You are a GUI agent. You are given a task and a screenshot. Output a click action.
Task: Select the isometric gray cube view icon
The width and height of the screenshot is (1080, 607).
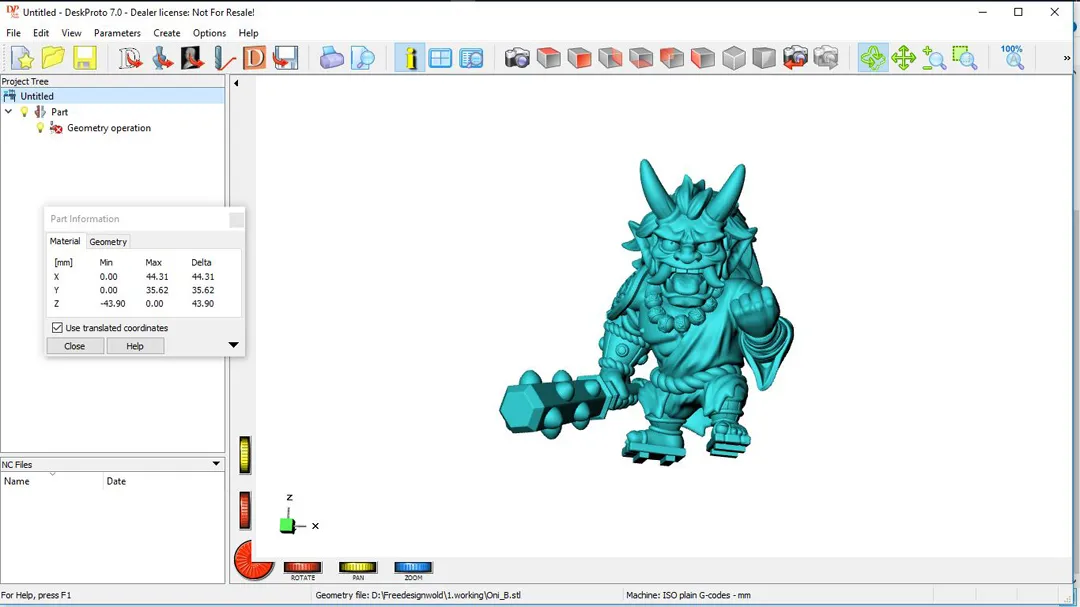734,58
